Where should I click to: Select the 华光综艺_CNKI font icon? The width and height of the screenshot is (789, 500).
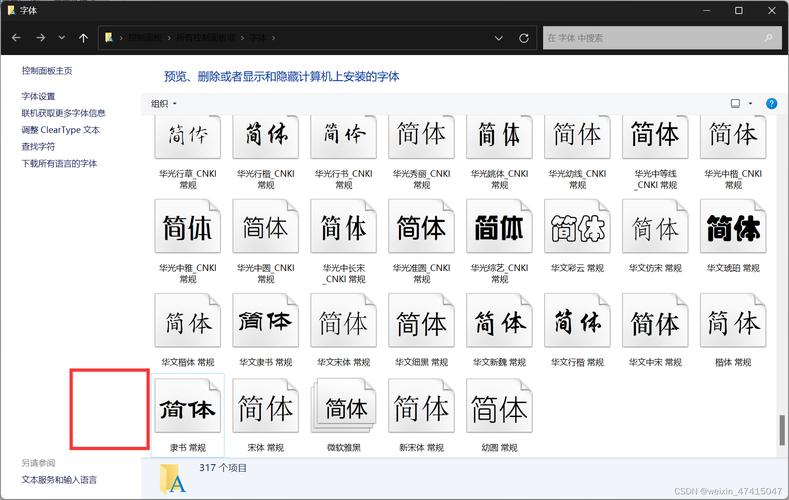[x=500, y=226]
